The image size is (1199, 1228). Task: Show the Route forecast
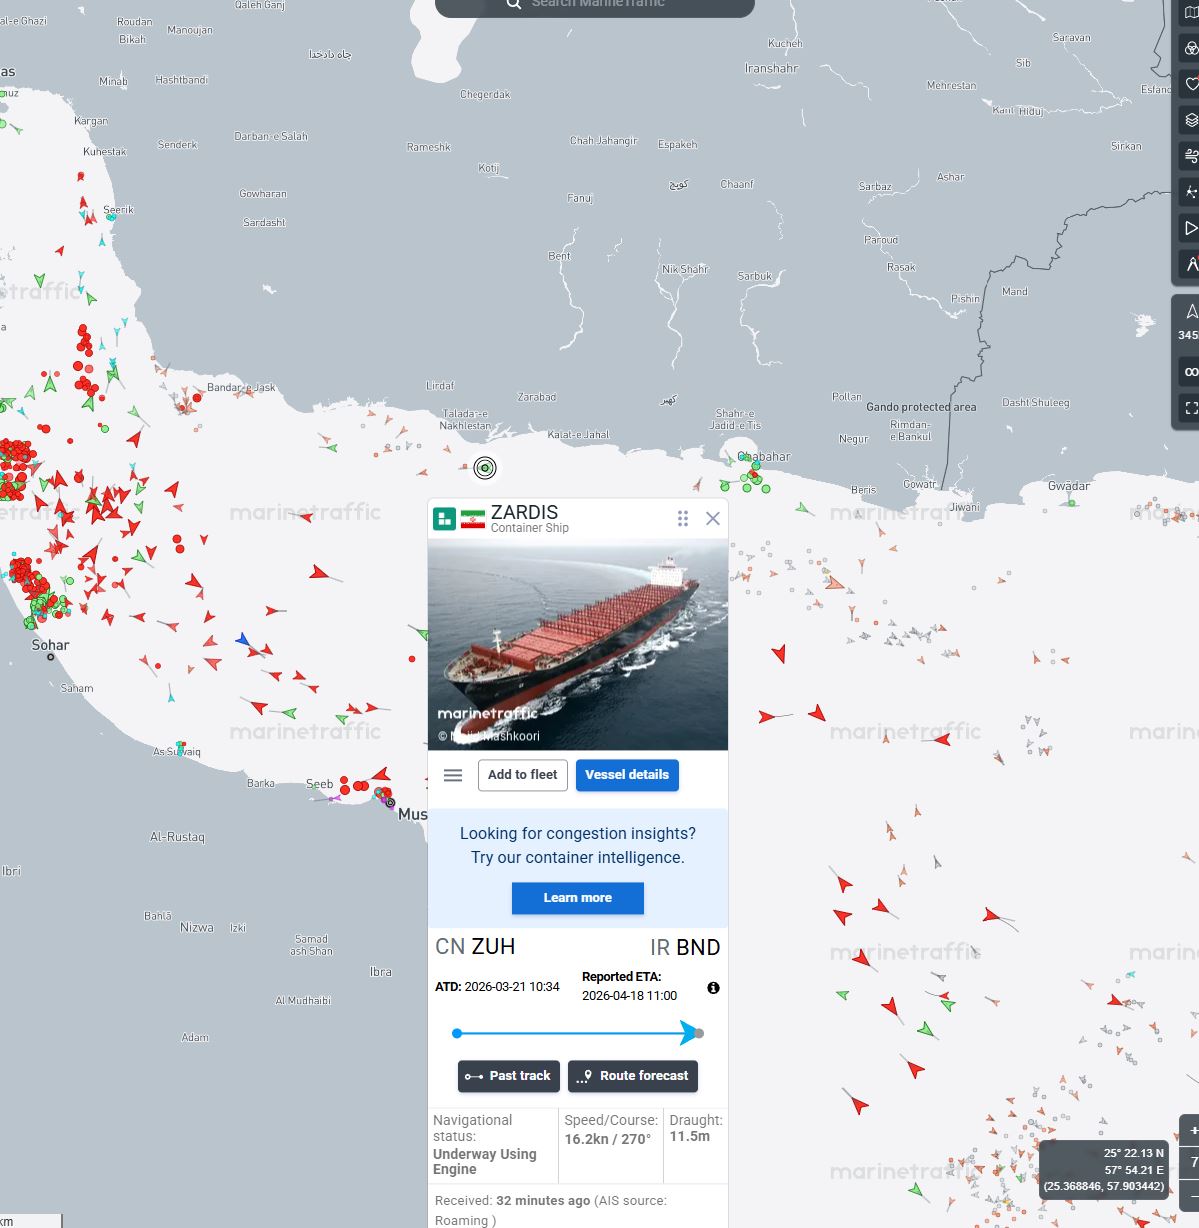pos(633,1076)
